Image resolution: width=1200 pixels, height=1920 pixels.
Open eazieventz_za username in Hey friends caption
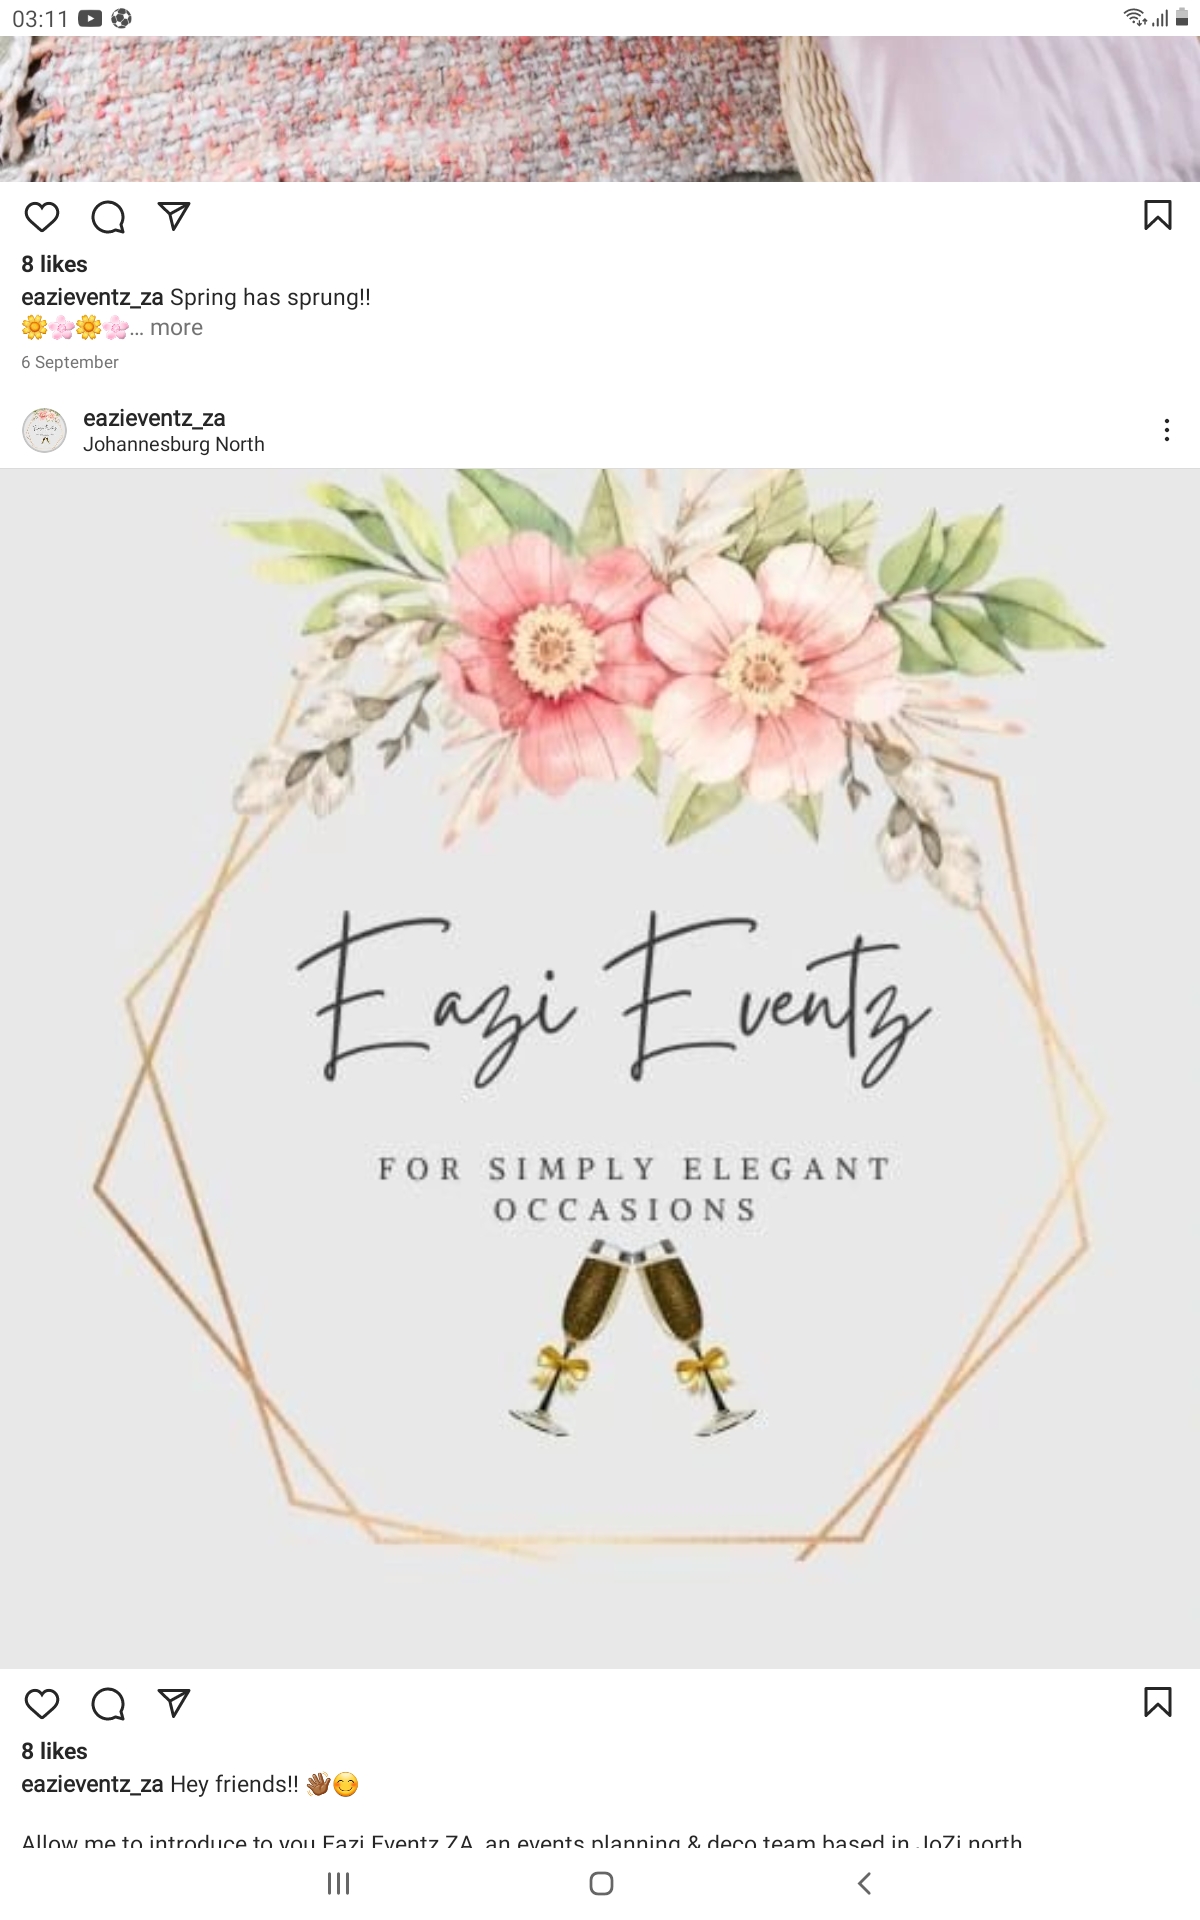pos(92,1784)
